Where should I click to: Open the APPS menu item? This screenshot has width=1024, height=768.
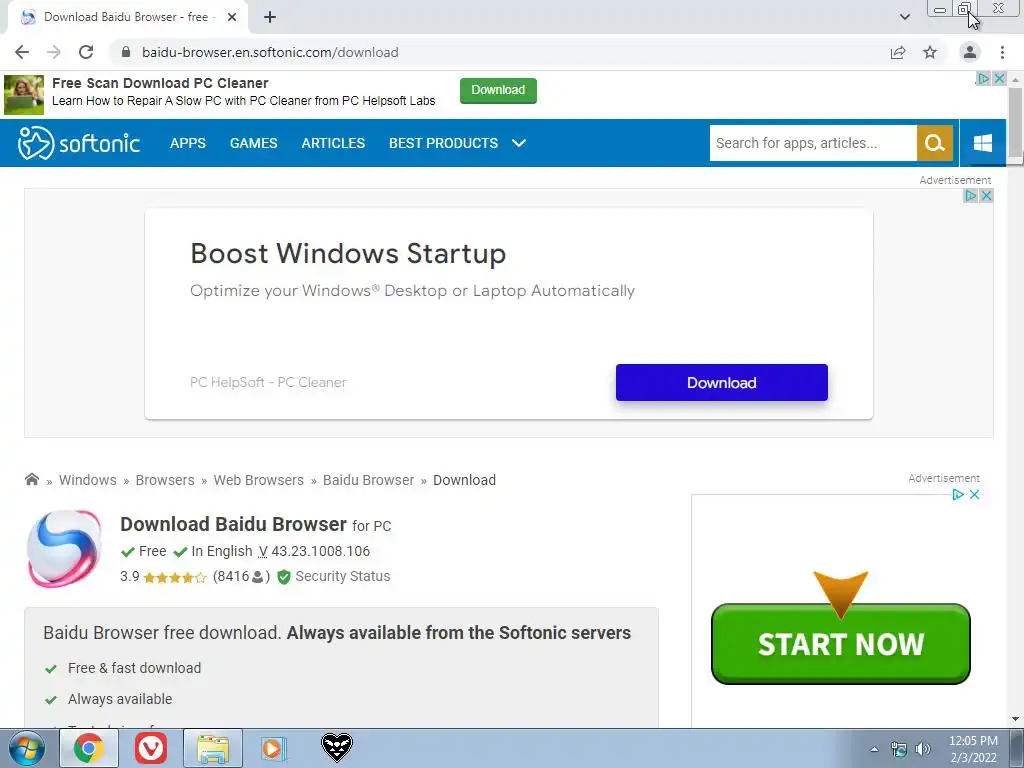[x=187, y=143]
